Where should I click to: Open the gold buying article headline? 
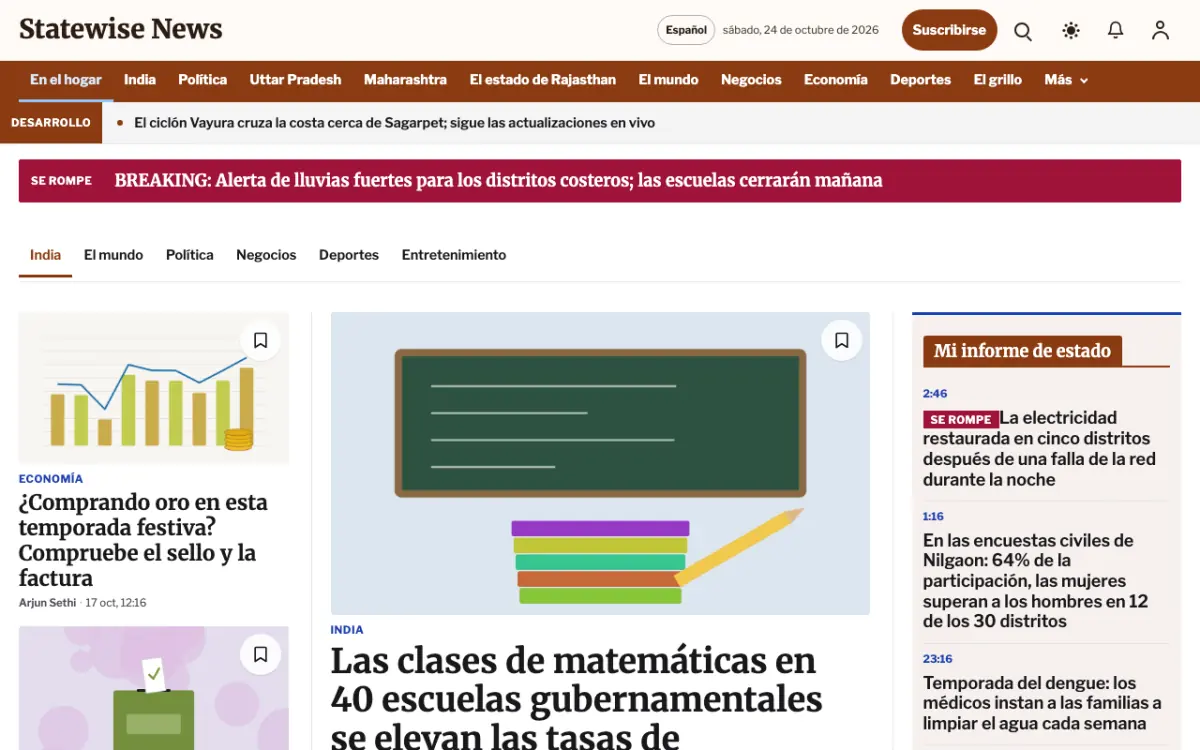(143, 540)
